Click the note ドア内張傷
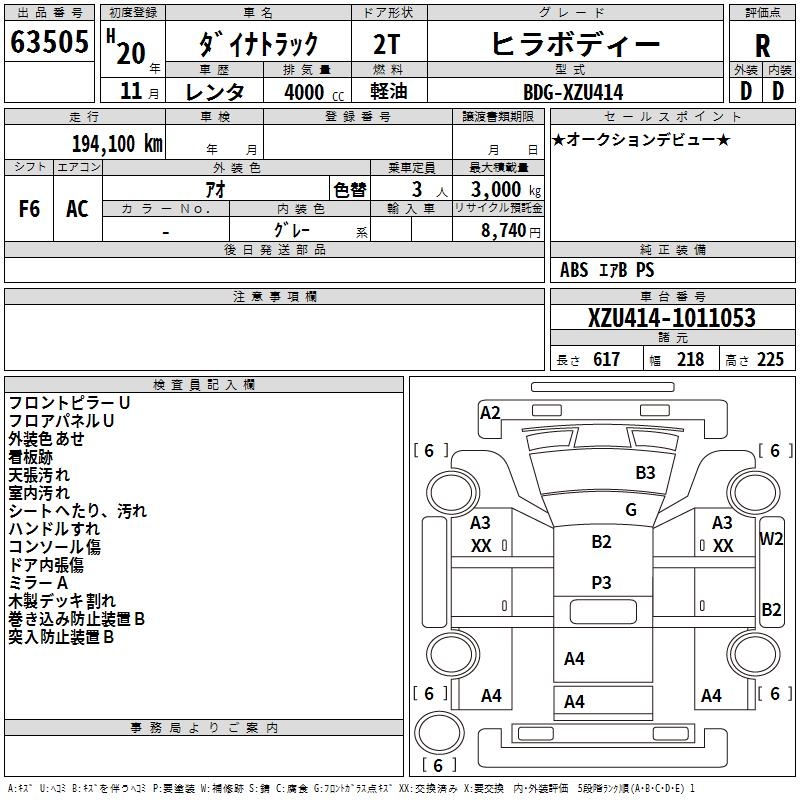The image size is (800, 800). coord(46,565)
